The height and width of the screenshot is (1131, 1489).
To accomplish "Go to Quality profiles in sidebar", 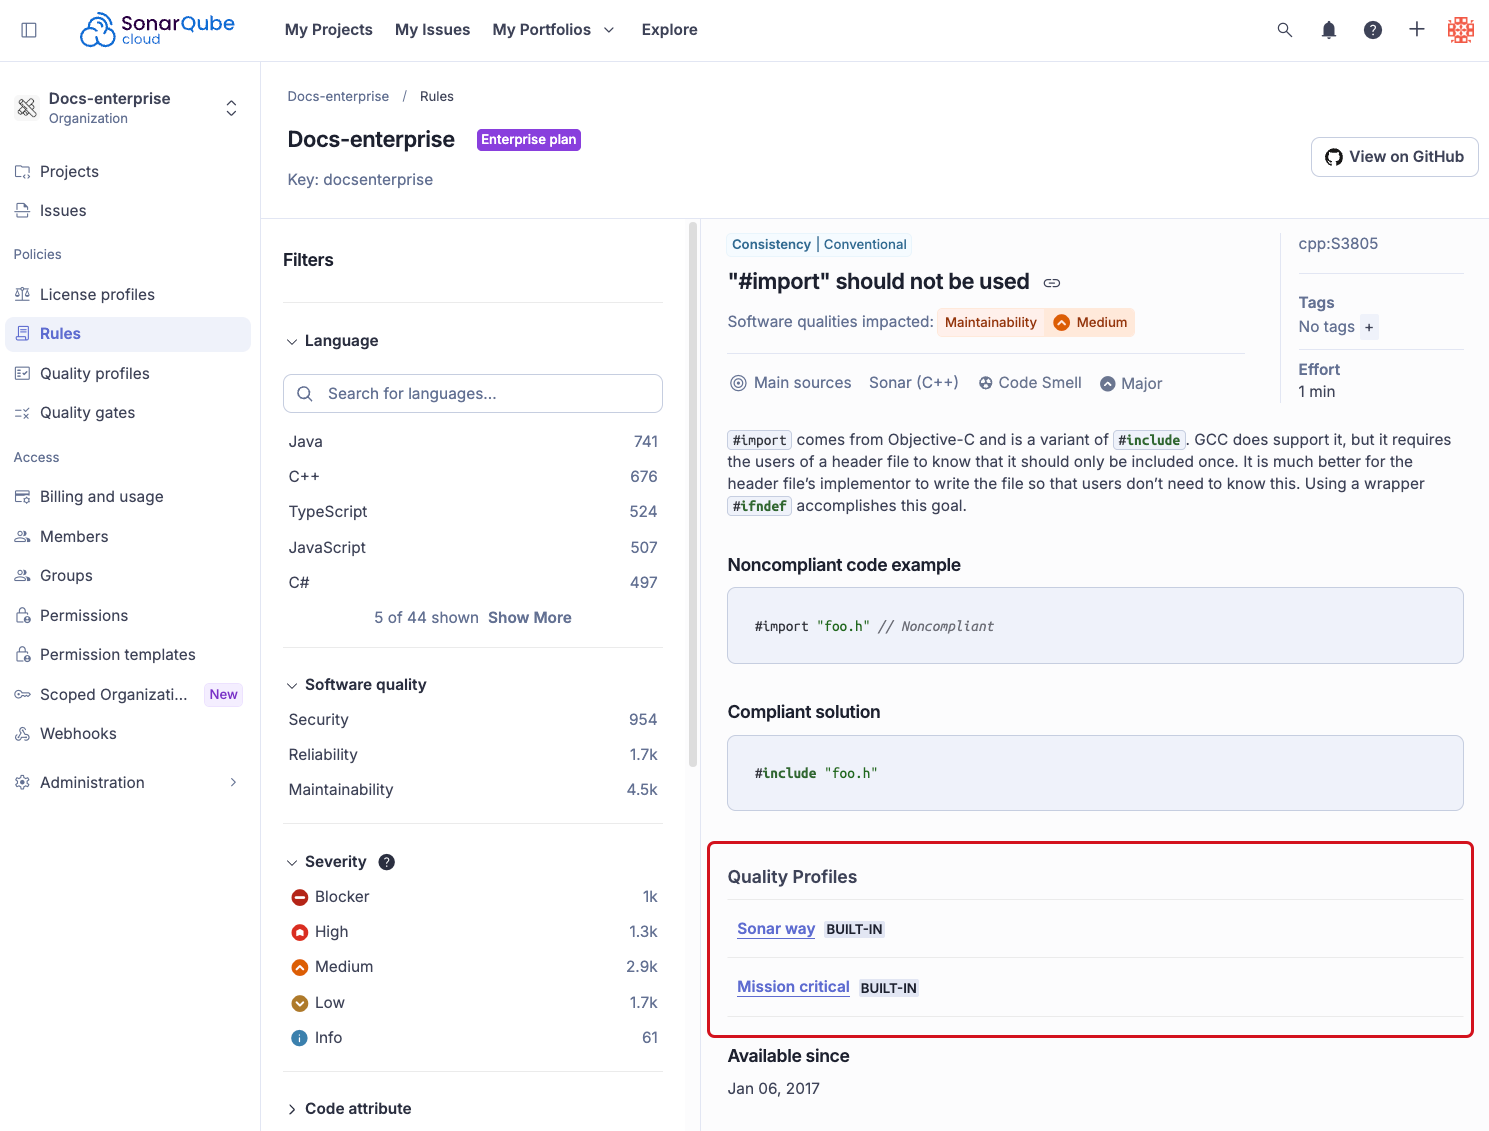I will (x=95, y=373).
